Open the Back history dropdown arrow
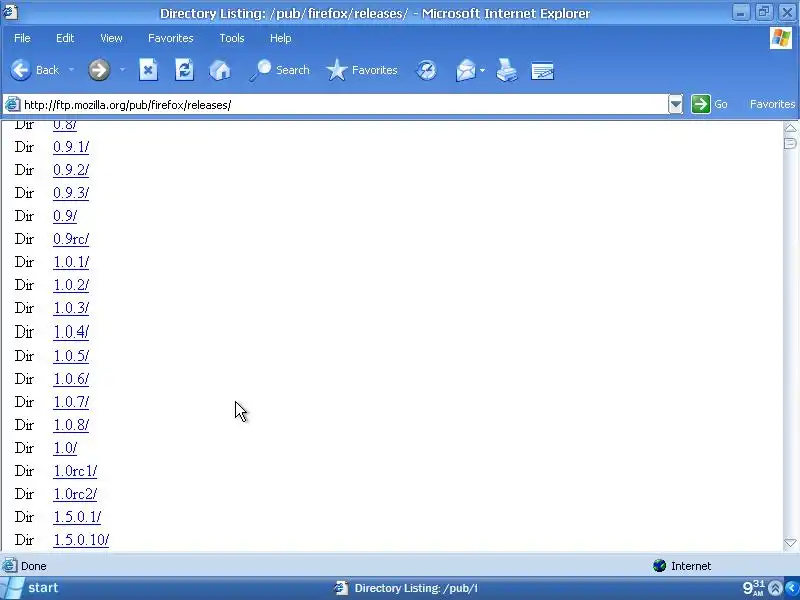800x600 pixels. [71, 70]
